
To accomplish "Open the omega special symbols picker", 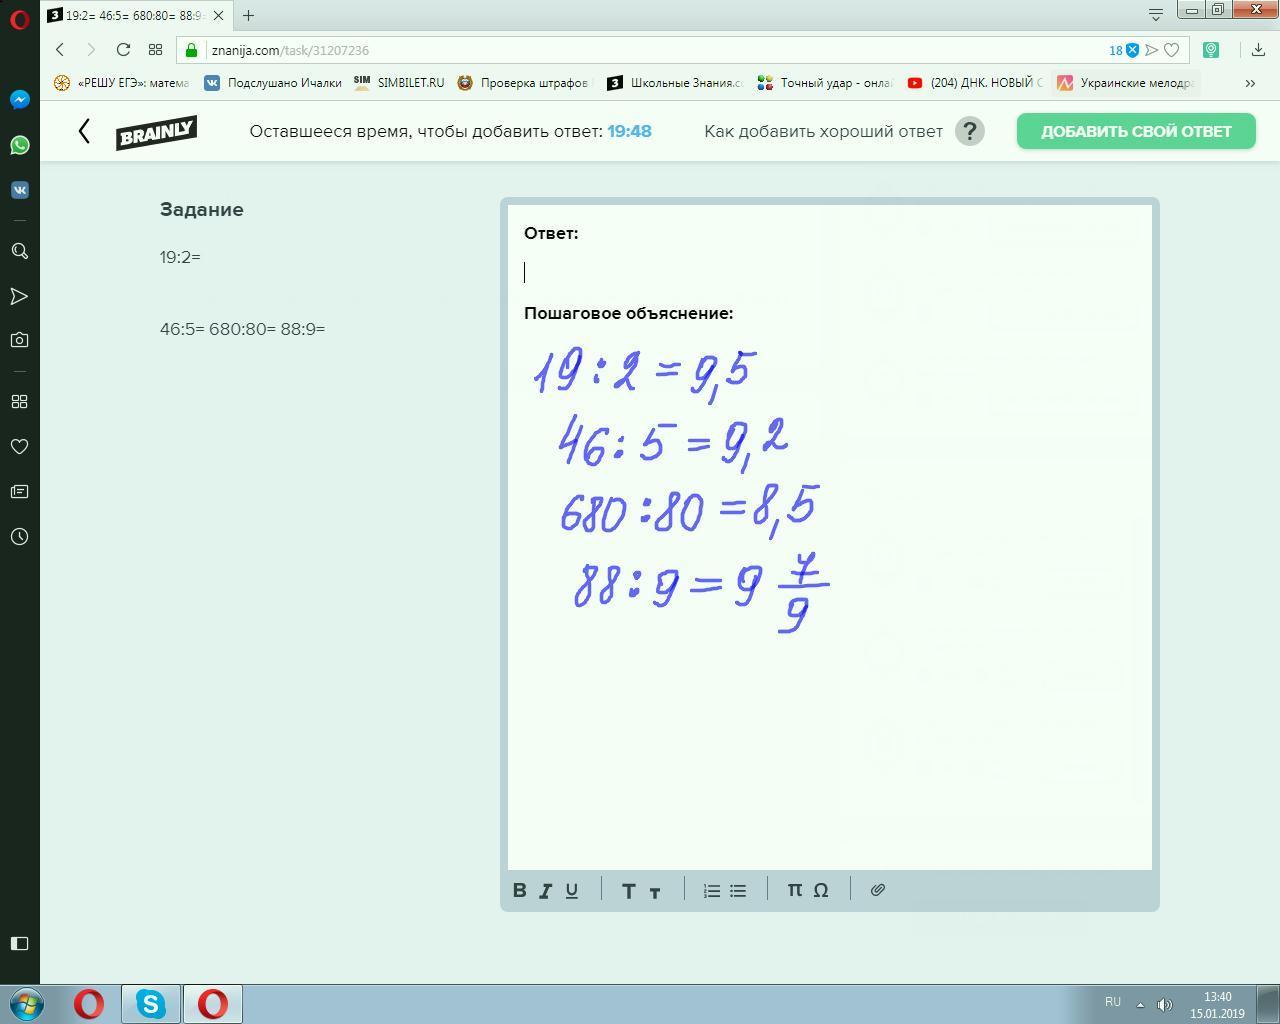I will pos(821,890).
